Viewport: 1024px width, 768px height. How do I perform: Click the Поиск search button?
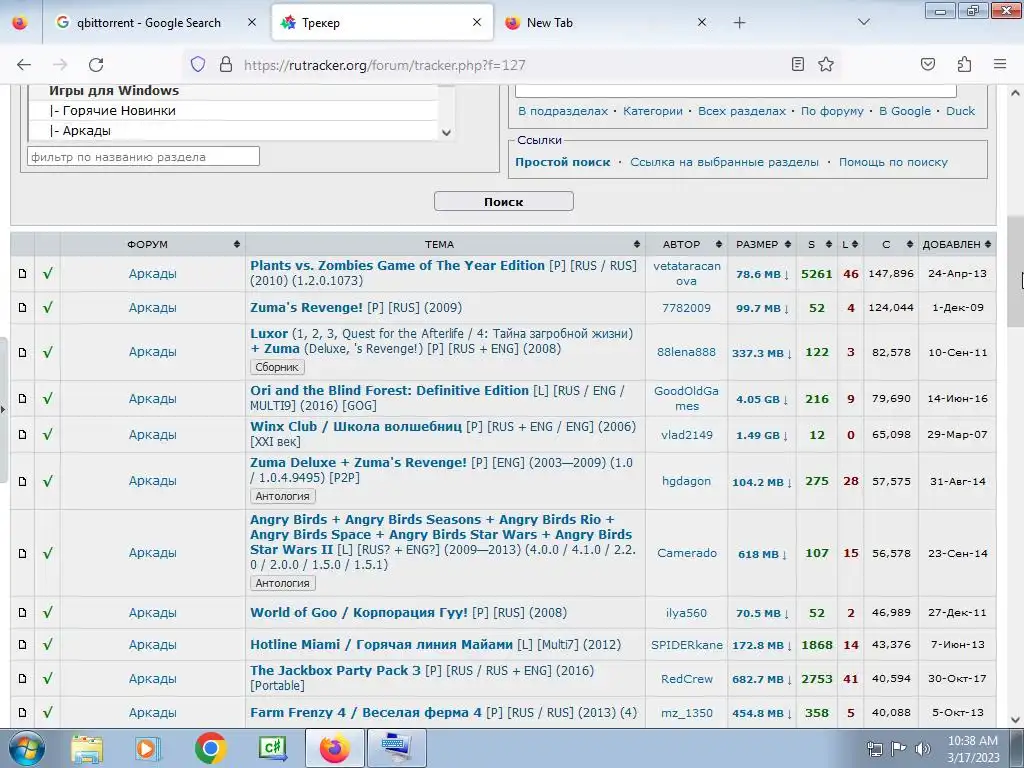(x=504, y=202)
